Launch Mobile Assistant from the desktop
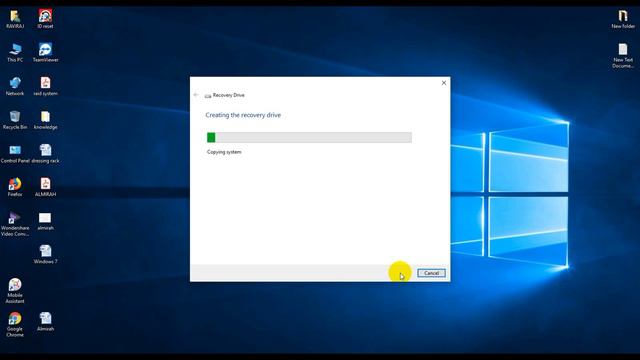640x360 pixels. point(15,291)
